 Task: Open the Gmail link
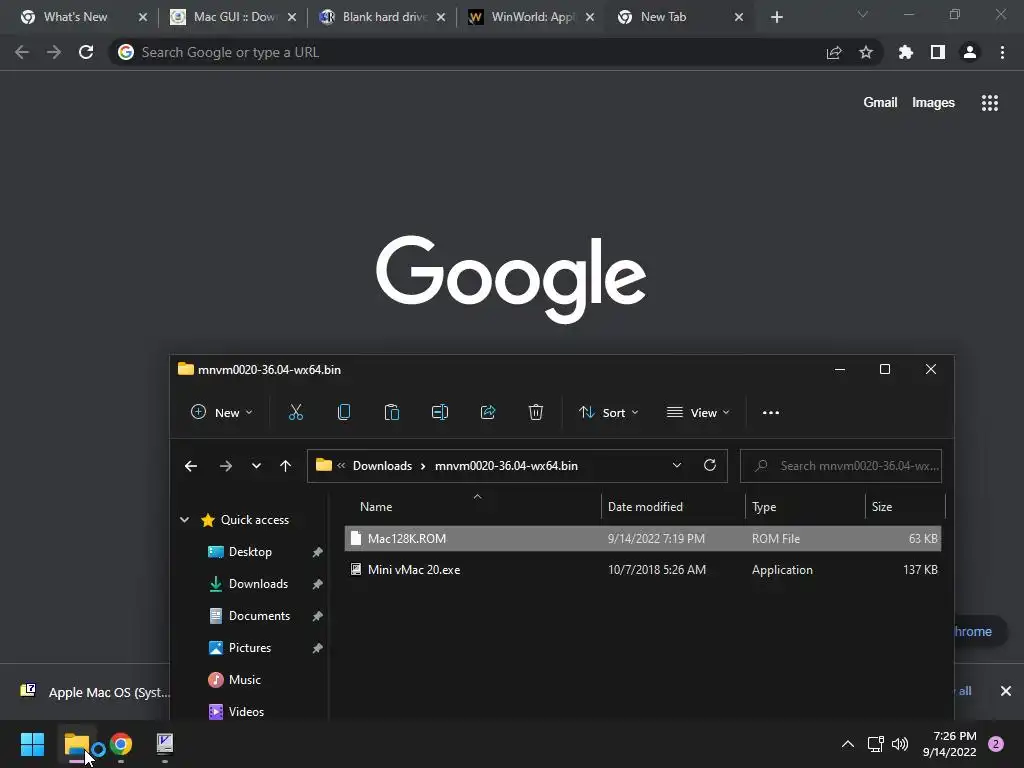880,103
